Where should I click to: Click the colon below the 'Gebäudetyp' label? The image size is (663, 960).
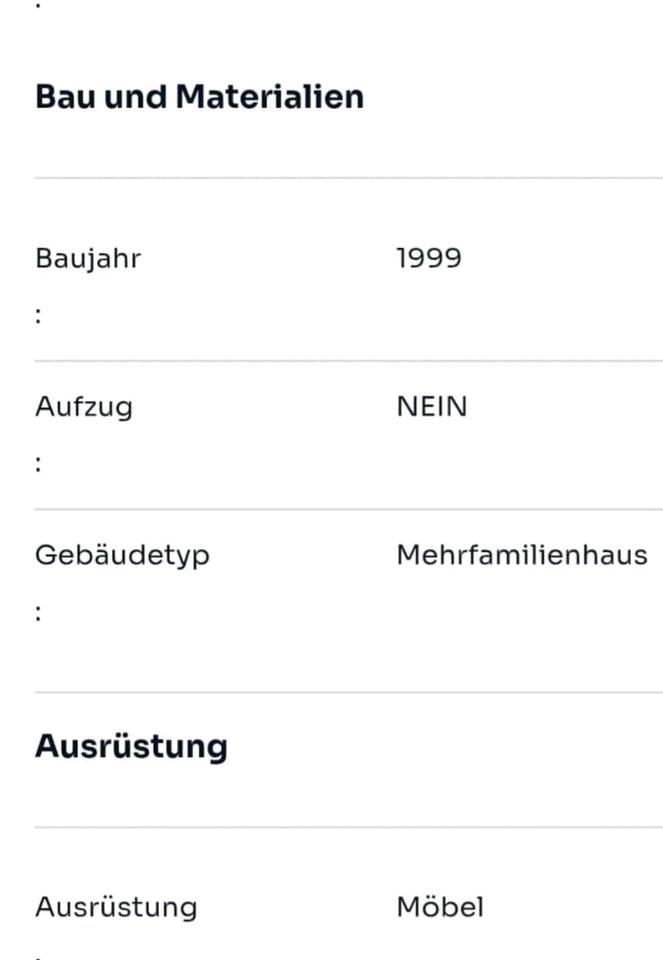pyautogui.click(x=38, y=613)
